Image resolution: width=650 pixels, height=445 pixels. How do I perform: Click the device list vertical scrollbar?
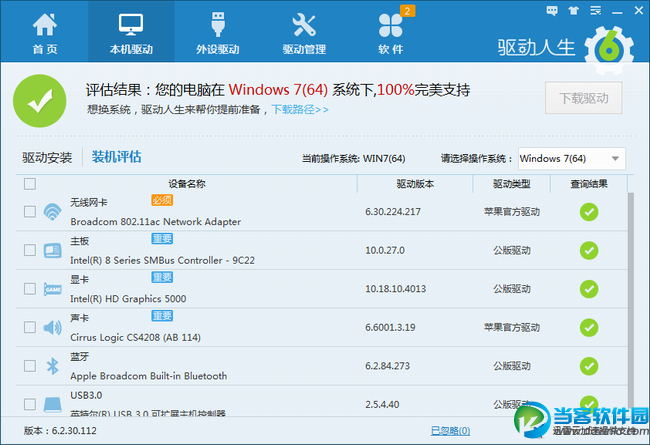click(631, 299)
